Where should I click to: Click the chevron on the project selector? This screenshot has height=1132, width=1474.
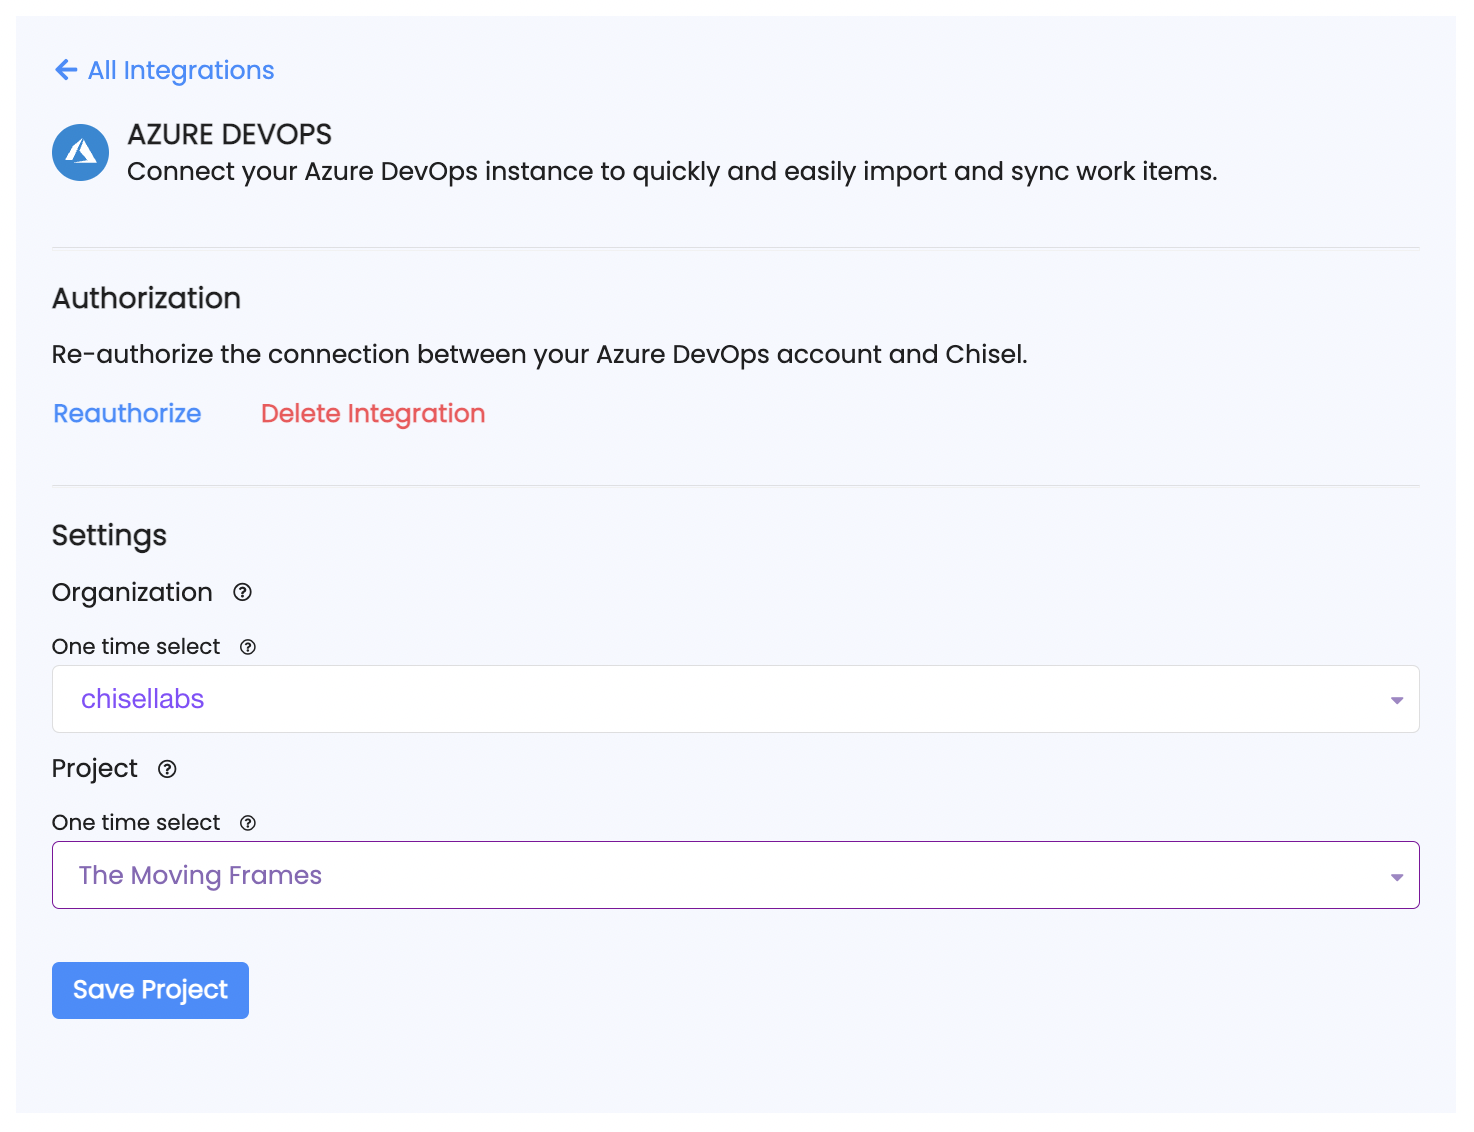(x=1396, y=875)
